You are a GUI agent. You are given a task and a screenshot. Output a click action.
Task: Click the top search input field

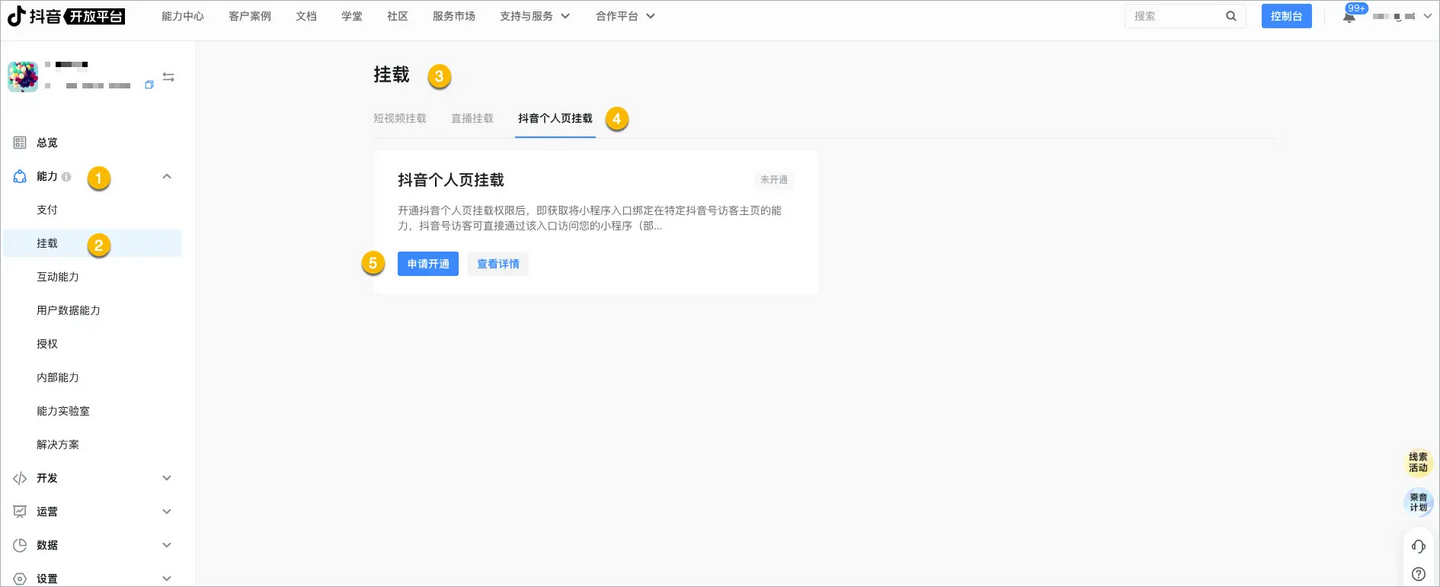(1175, 16)
